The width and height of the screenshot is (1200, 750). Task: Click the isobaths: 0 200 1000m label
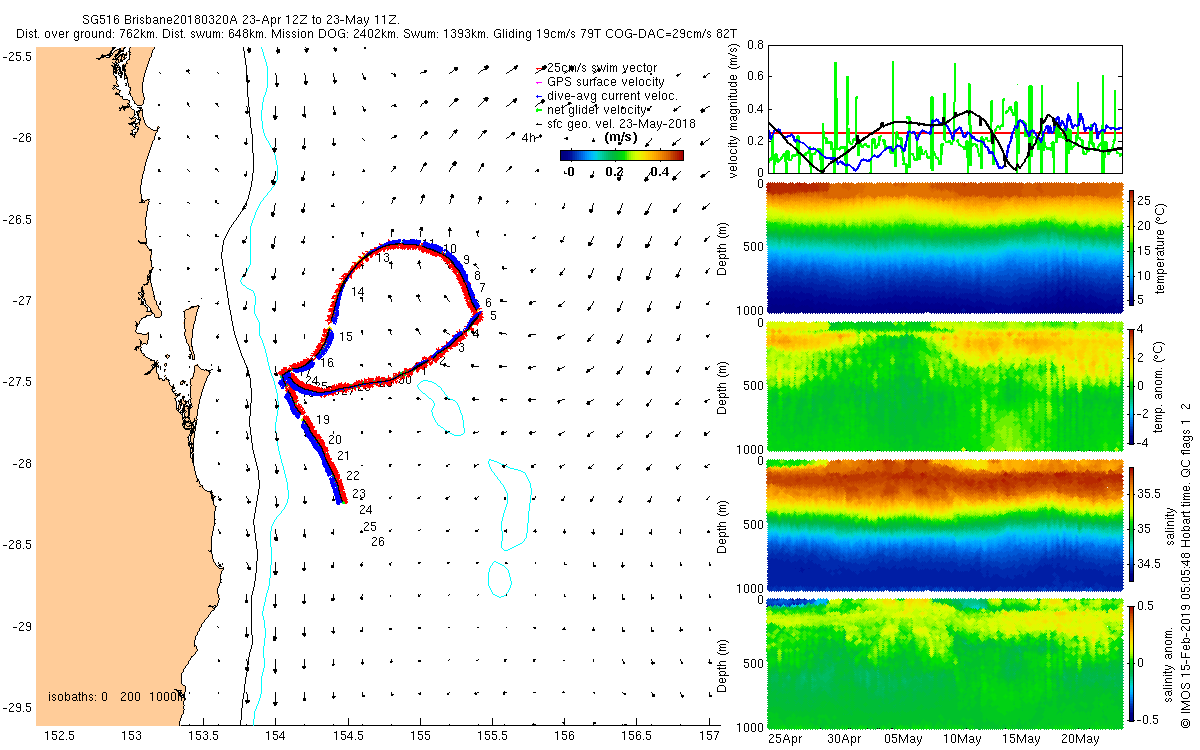pyautogui.click(x=116, y=696)
